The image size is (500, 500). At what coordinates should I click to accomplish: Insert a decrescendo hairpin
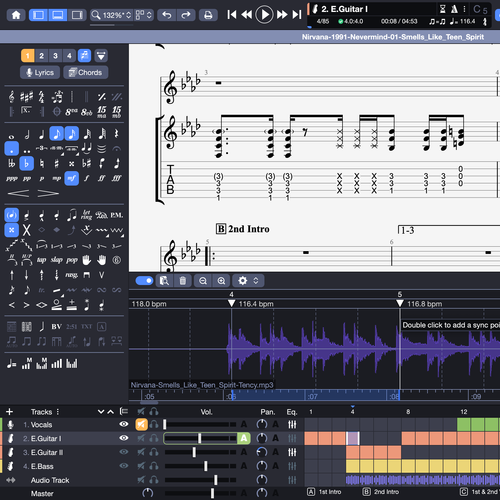(x=48, y=193)
